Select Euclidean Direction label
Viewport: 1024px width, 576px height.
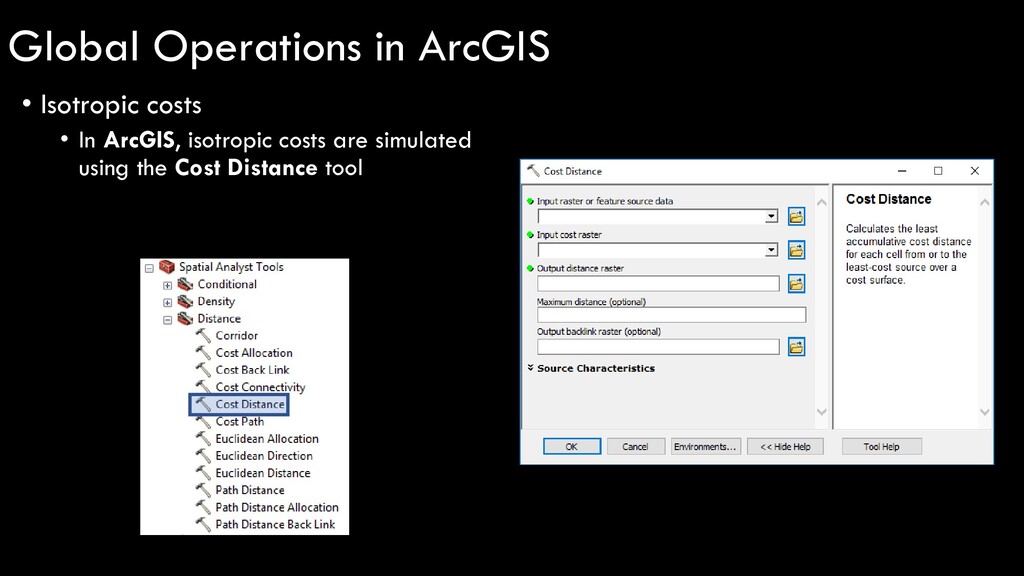pyautogui.click(x=264, y=456)
